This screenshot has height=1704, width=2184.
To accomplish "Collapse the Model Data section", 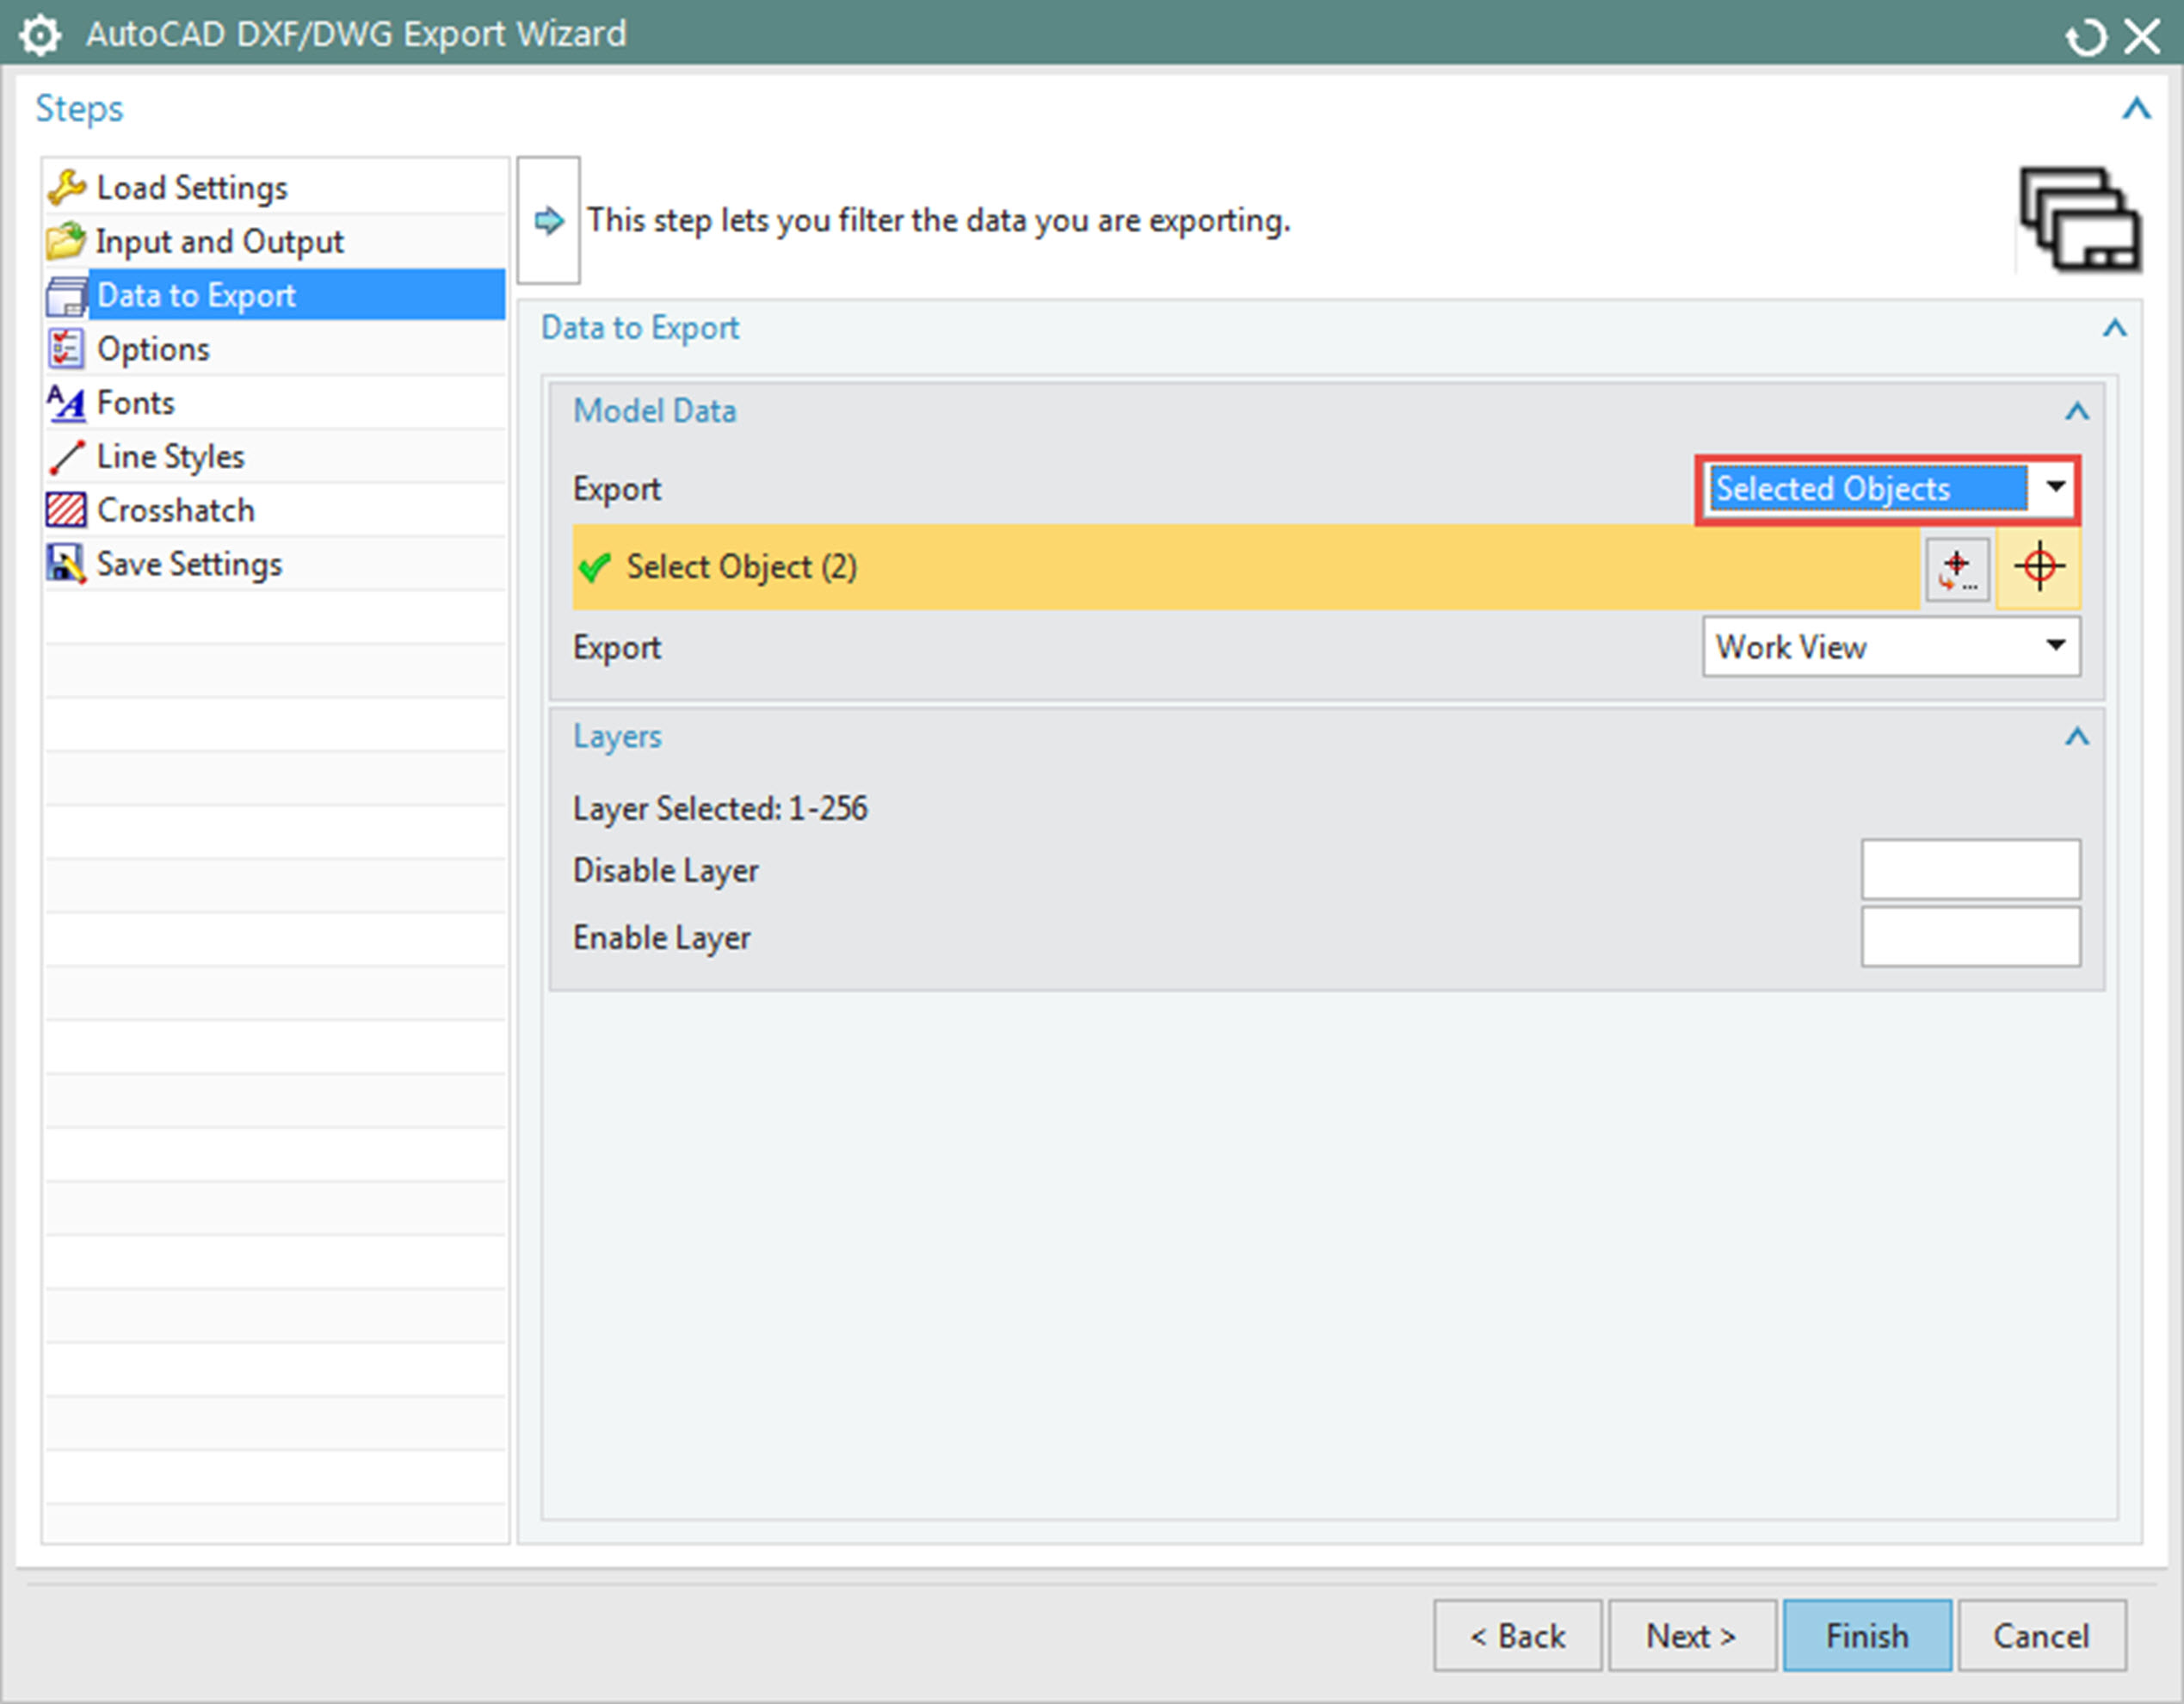I will (2077, 411).
